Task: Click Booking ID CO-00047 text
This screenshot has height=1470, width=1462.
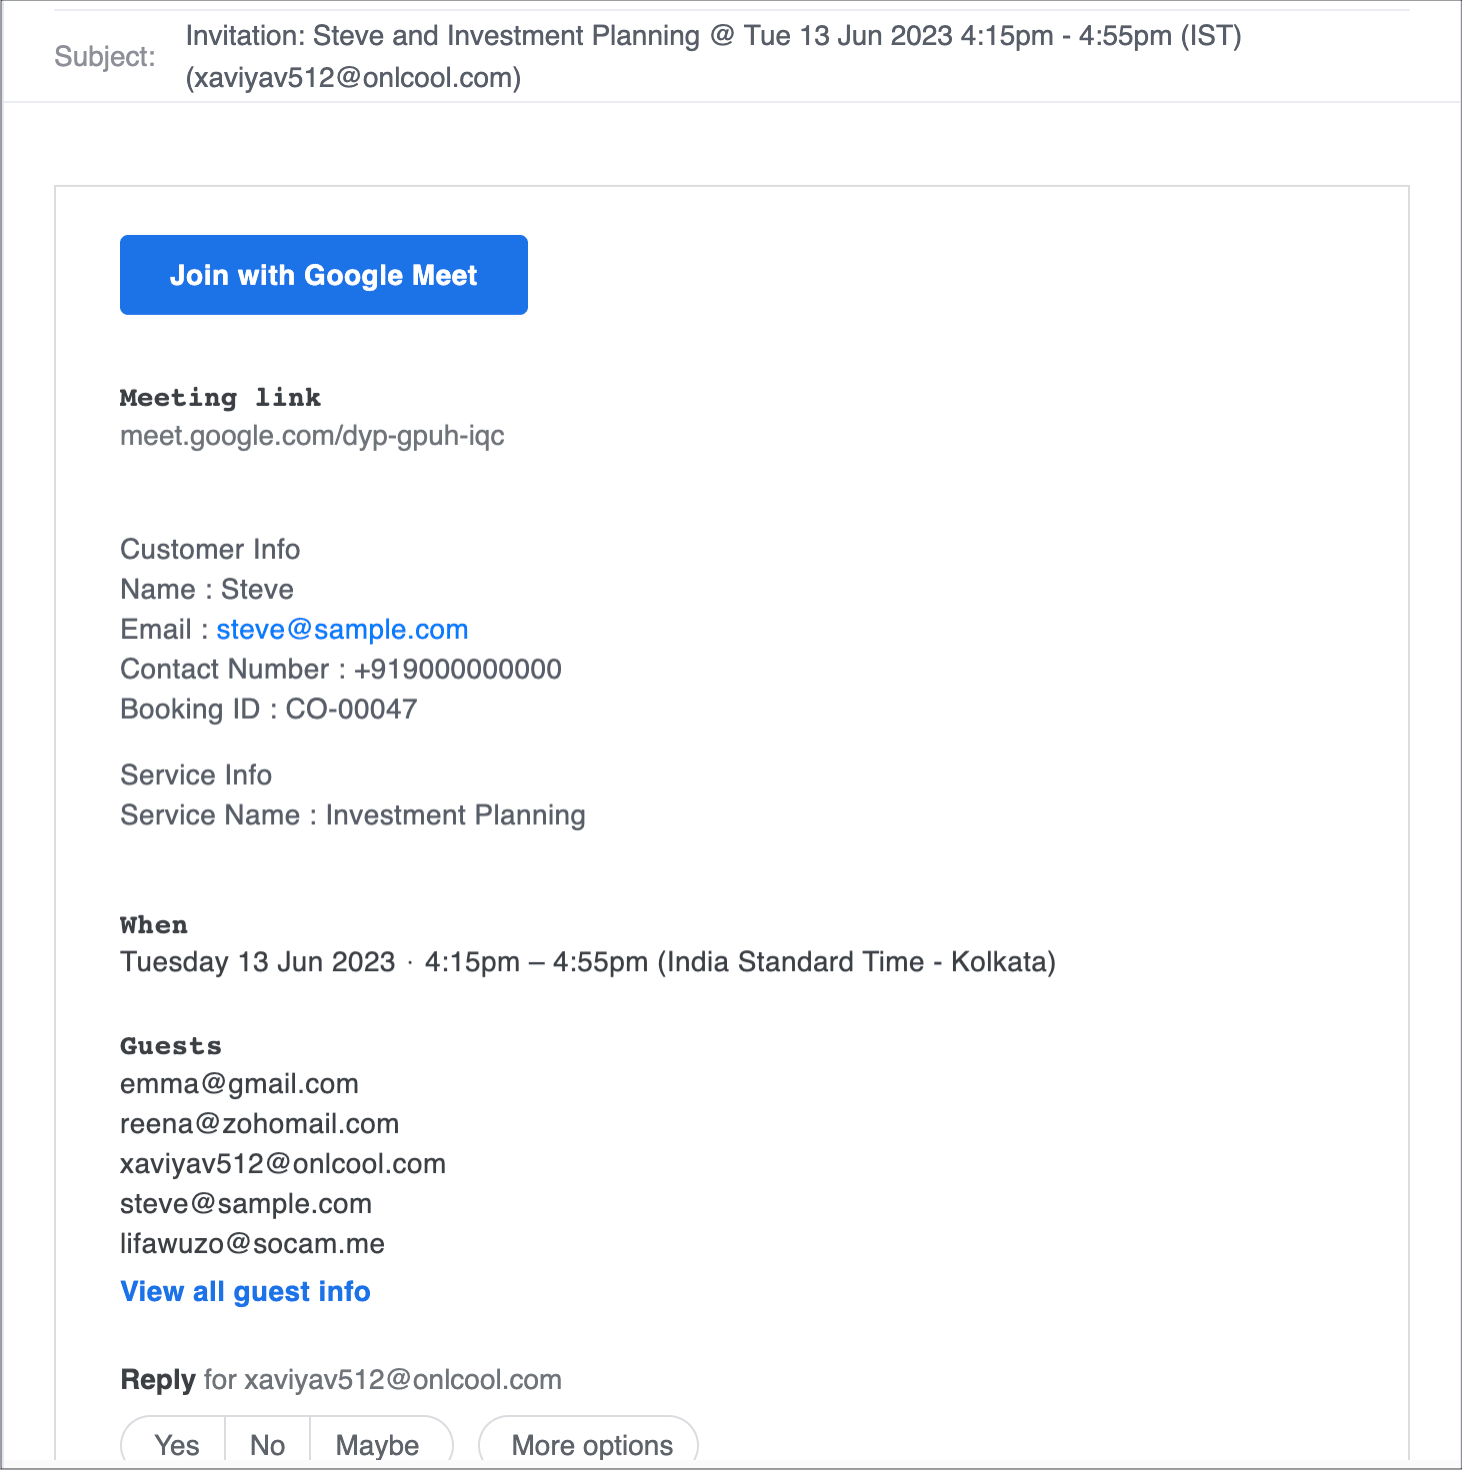Action: (268, 709)
